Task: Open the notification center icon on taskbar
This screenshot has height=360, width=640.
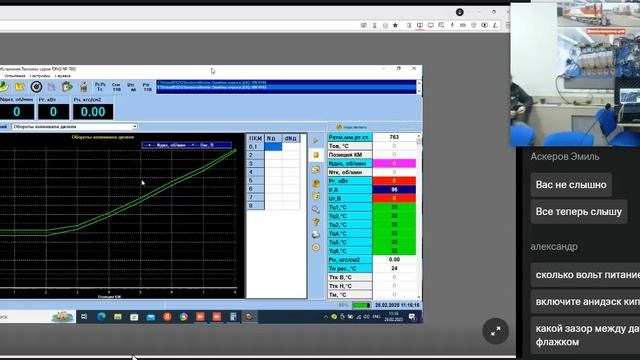Action: point(412,317)
